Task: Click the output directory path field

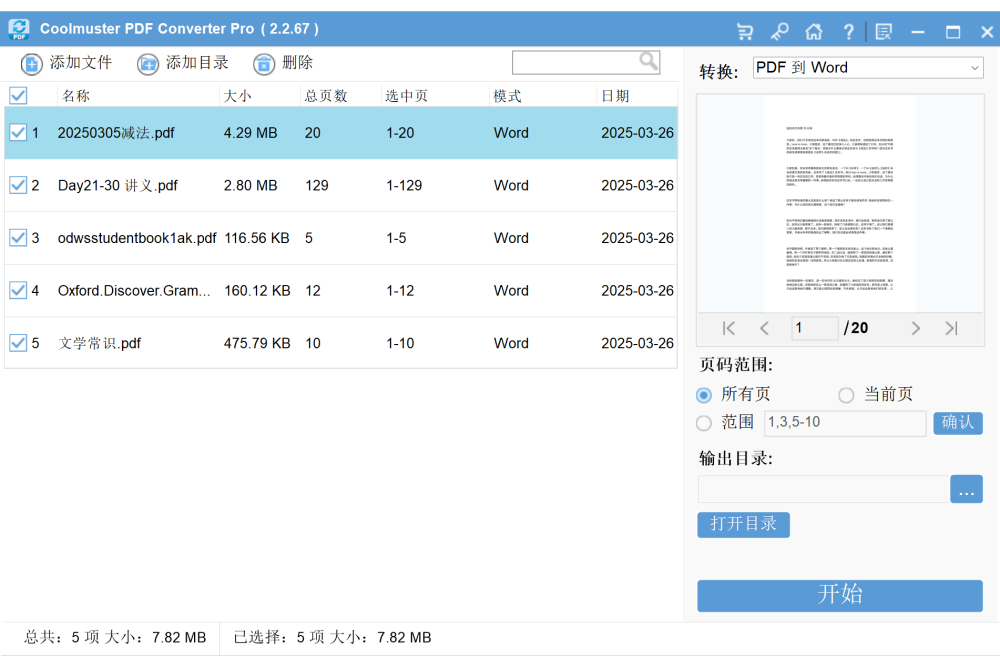Action: [822, 490]
